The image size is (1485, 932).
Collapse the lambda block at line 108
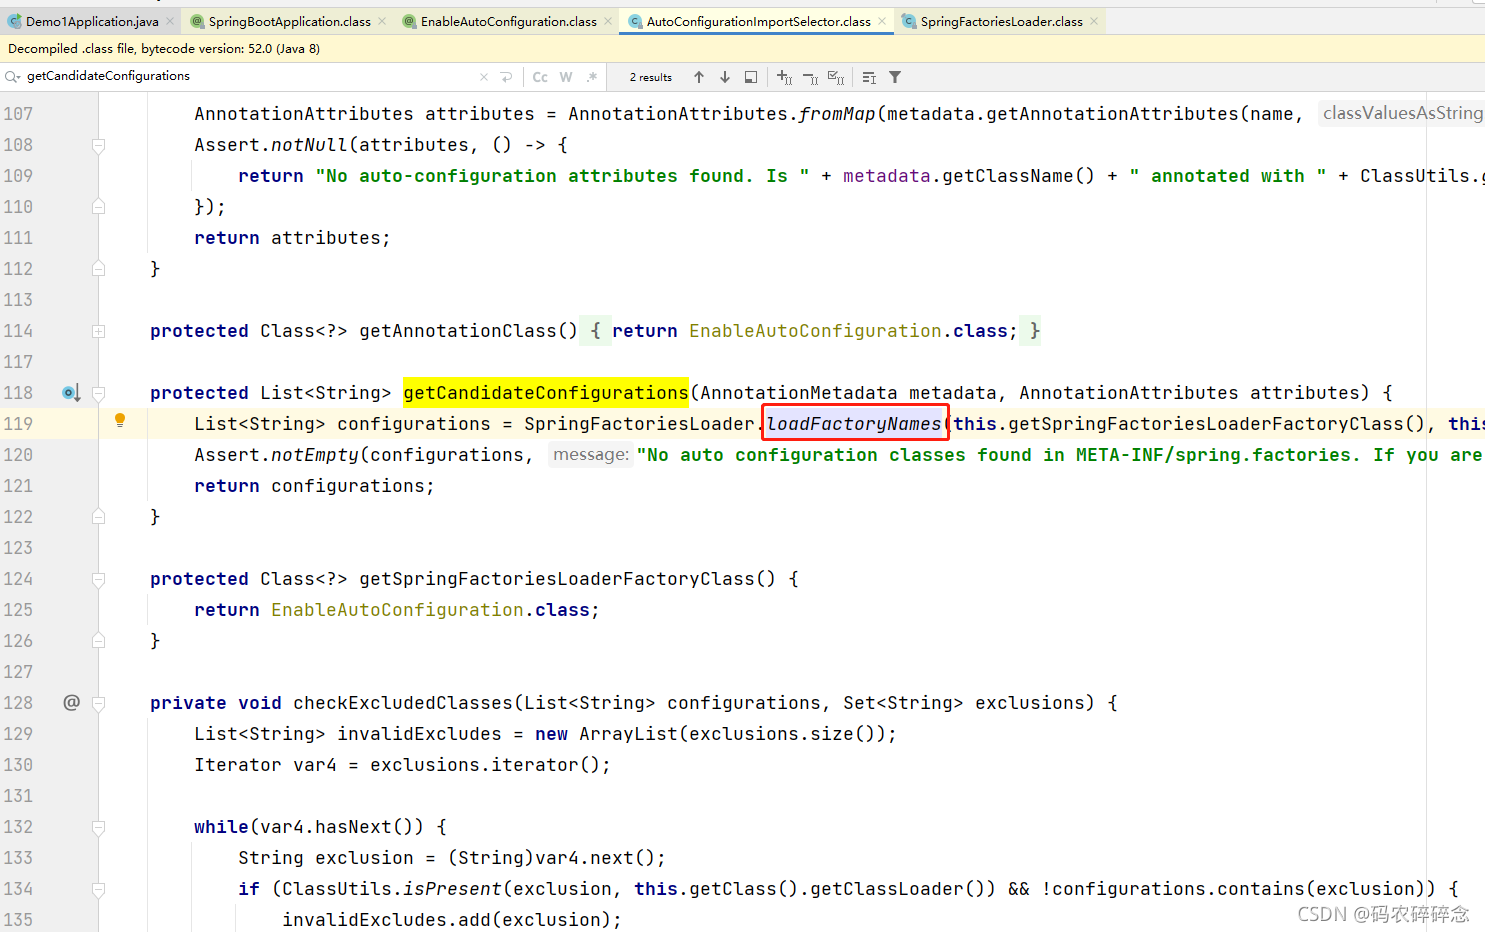coord(98,146)
